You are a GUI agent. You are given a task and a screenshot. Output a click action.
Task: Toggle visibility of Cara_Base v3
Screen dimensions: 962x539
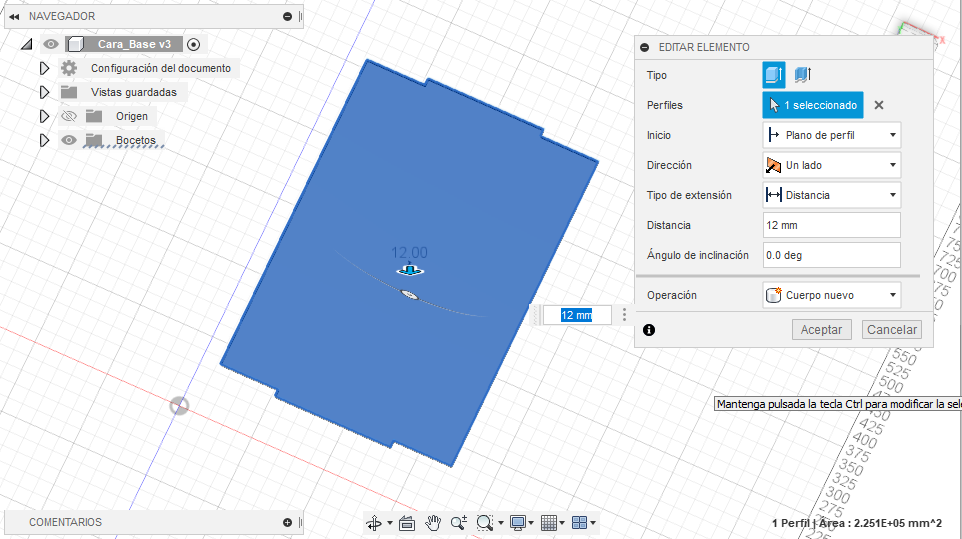50,44
